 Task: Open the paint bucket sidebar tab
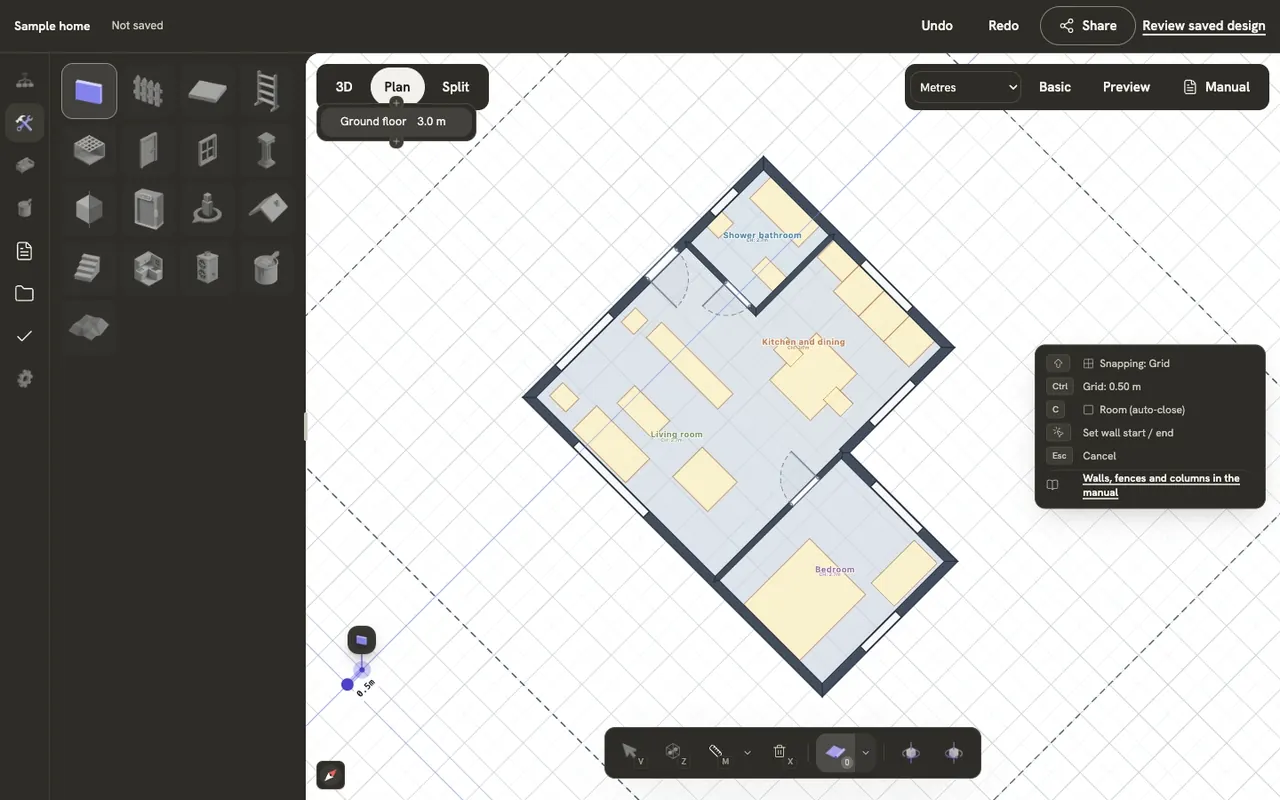pos(25,208)
